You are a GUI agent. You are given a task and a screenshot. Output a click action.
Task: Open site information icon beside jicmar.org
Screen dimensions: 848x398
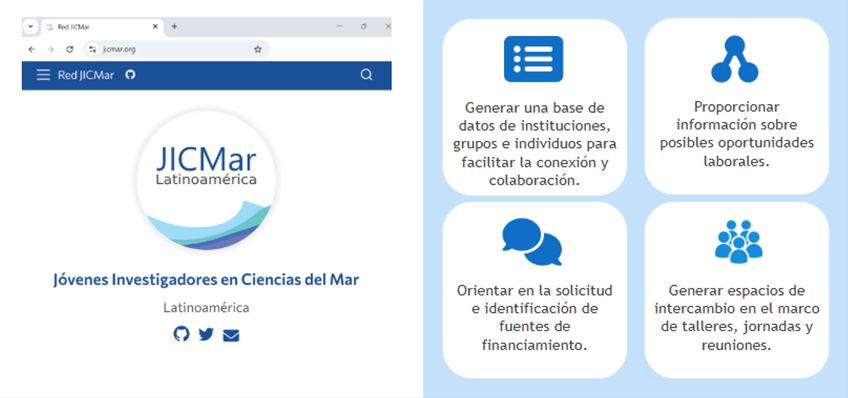coord(92,49)
